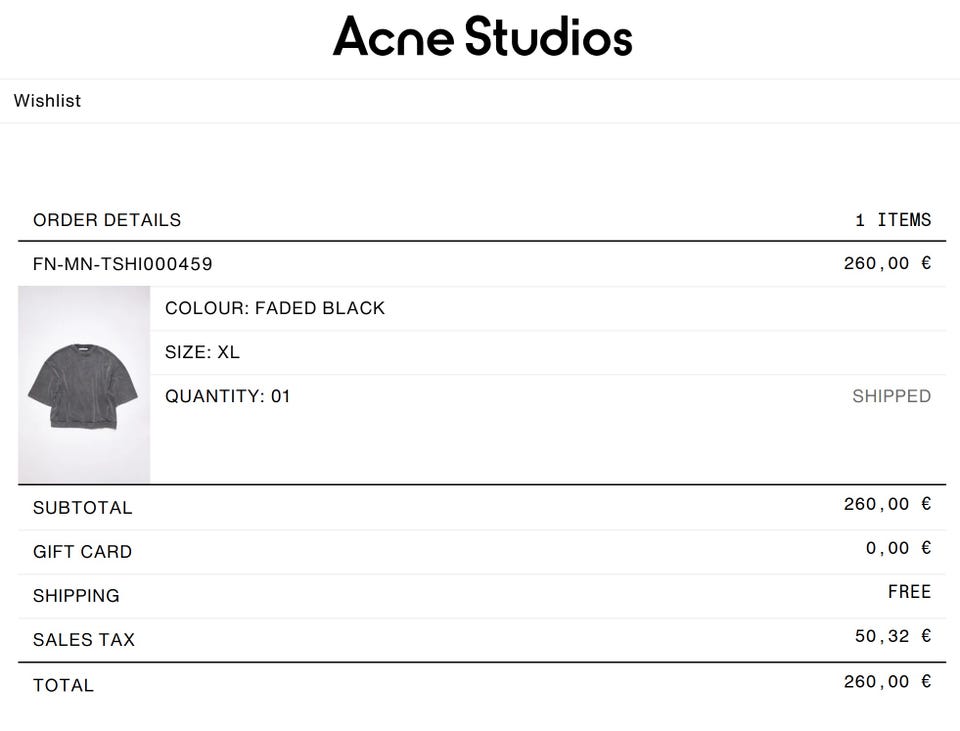
Task: Click the Acne Studios logo
Action: coord(482,37)
